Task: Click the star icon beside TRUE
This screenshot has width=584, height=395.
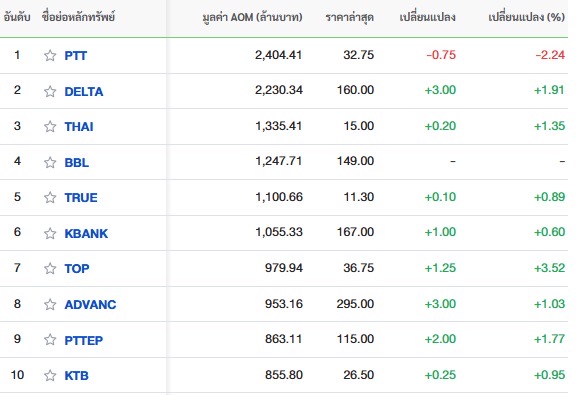Action: coord(50,197)
